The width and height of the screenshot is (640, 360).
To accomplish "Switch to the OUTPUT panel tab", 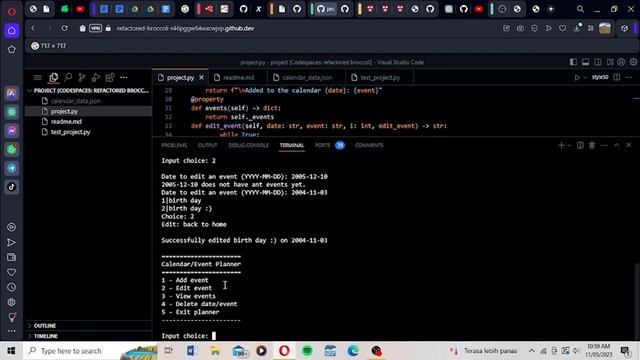I will point(207,145).
